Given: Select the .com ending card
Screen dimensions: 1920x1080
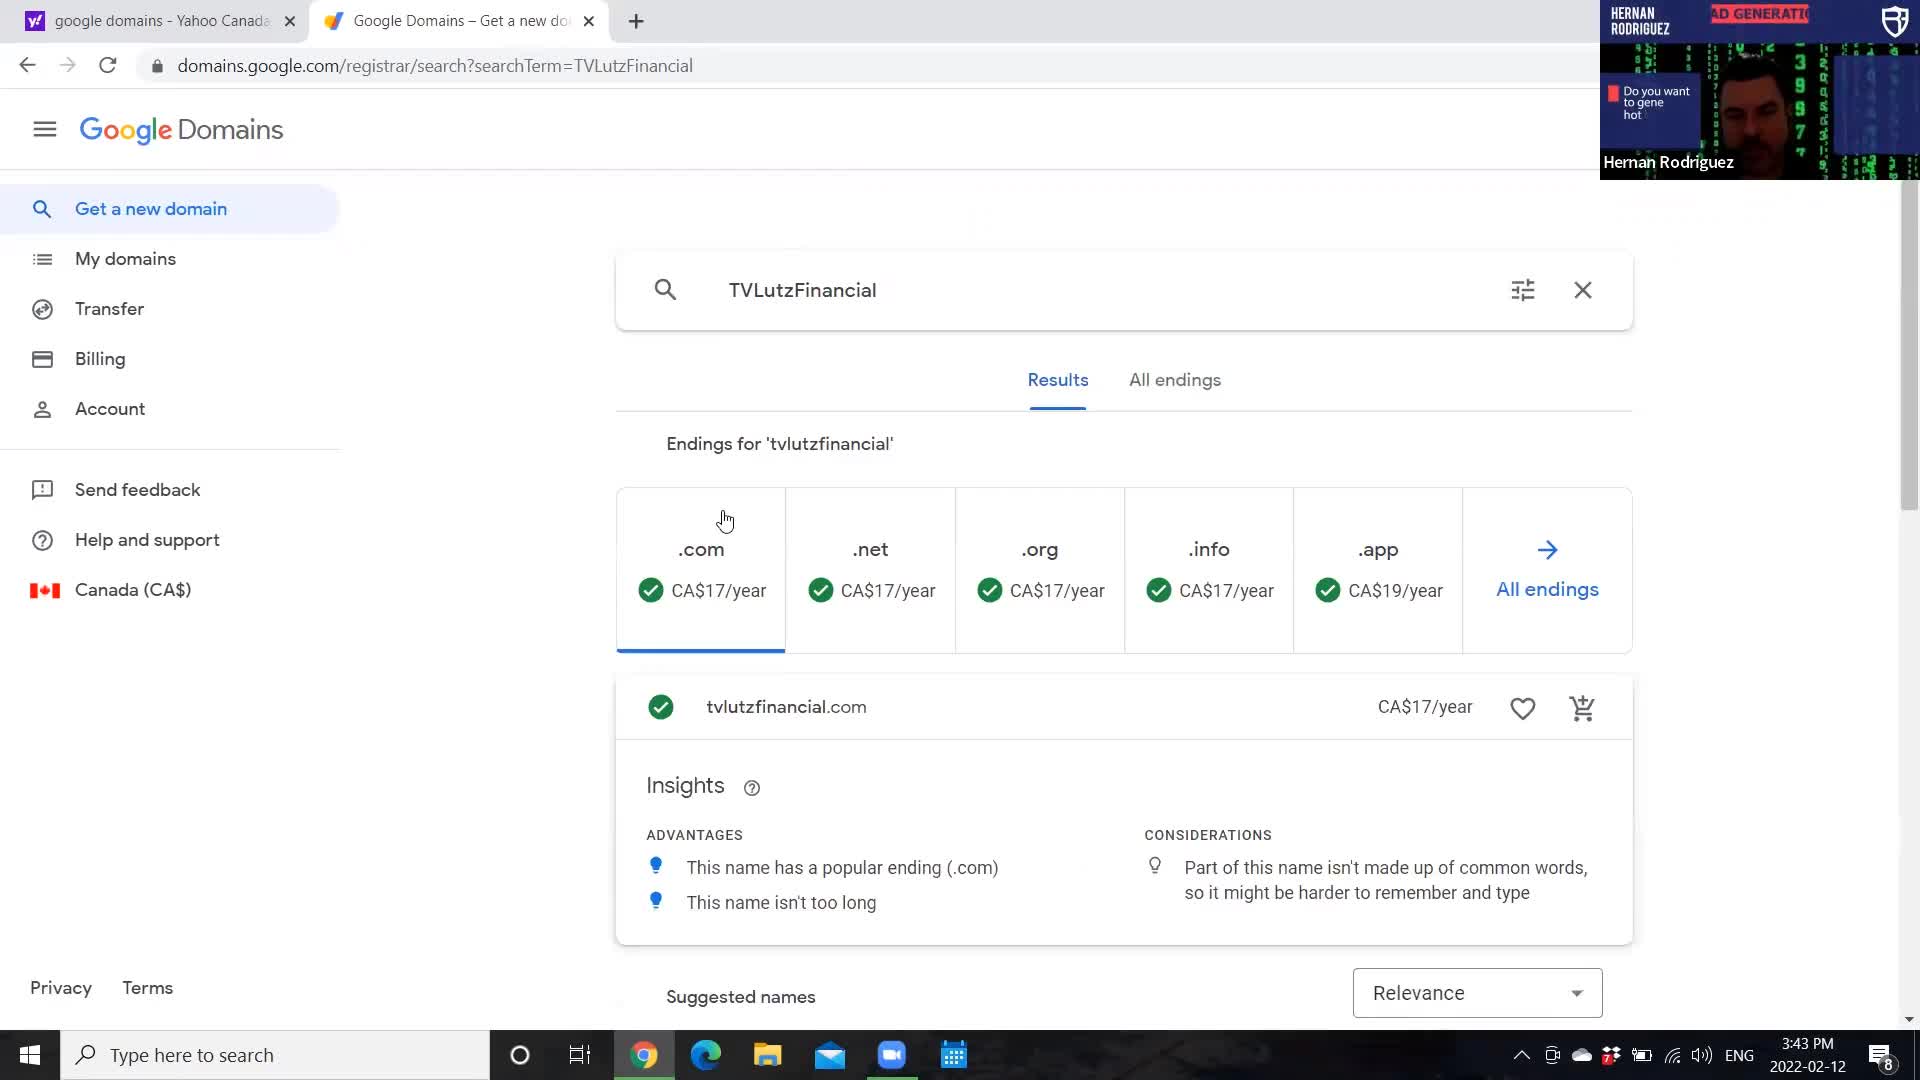Looking at the screenshot, I should 701,570.
